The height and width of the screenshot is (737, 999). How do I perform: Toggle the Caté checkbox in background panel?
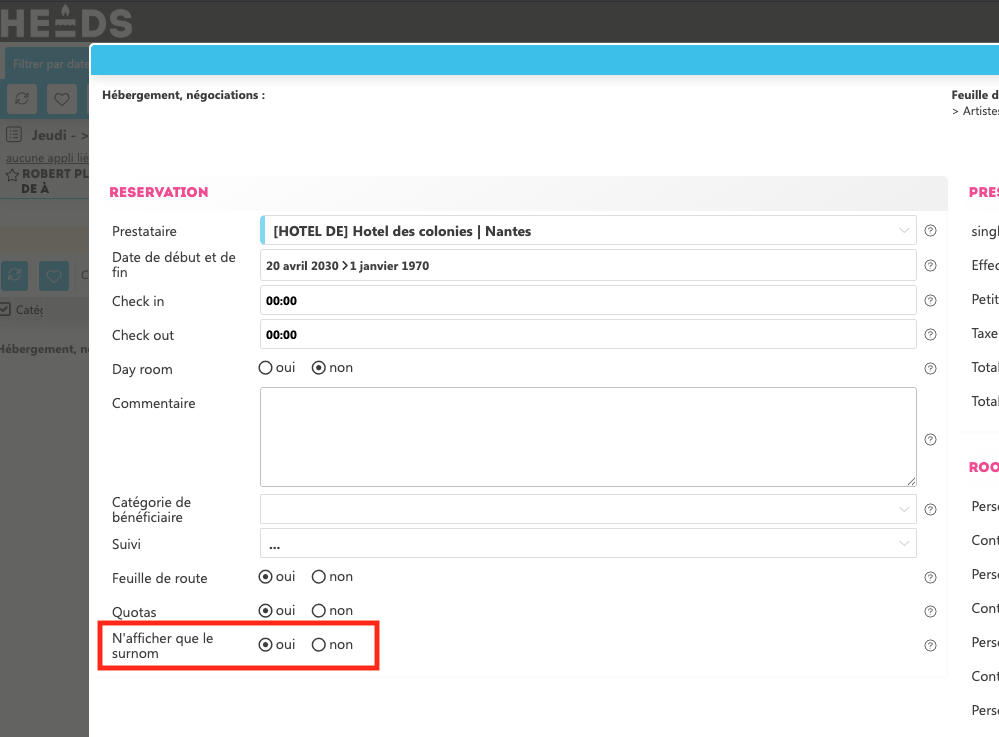pos(5,310)
